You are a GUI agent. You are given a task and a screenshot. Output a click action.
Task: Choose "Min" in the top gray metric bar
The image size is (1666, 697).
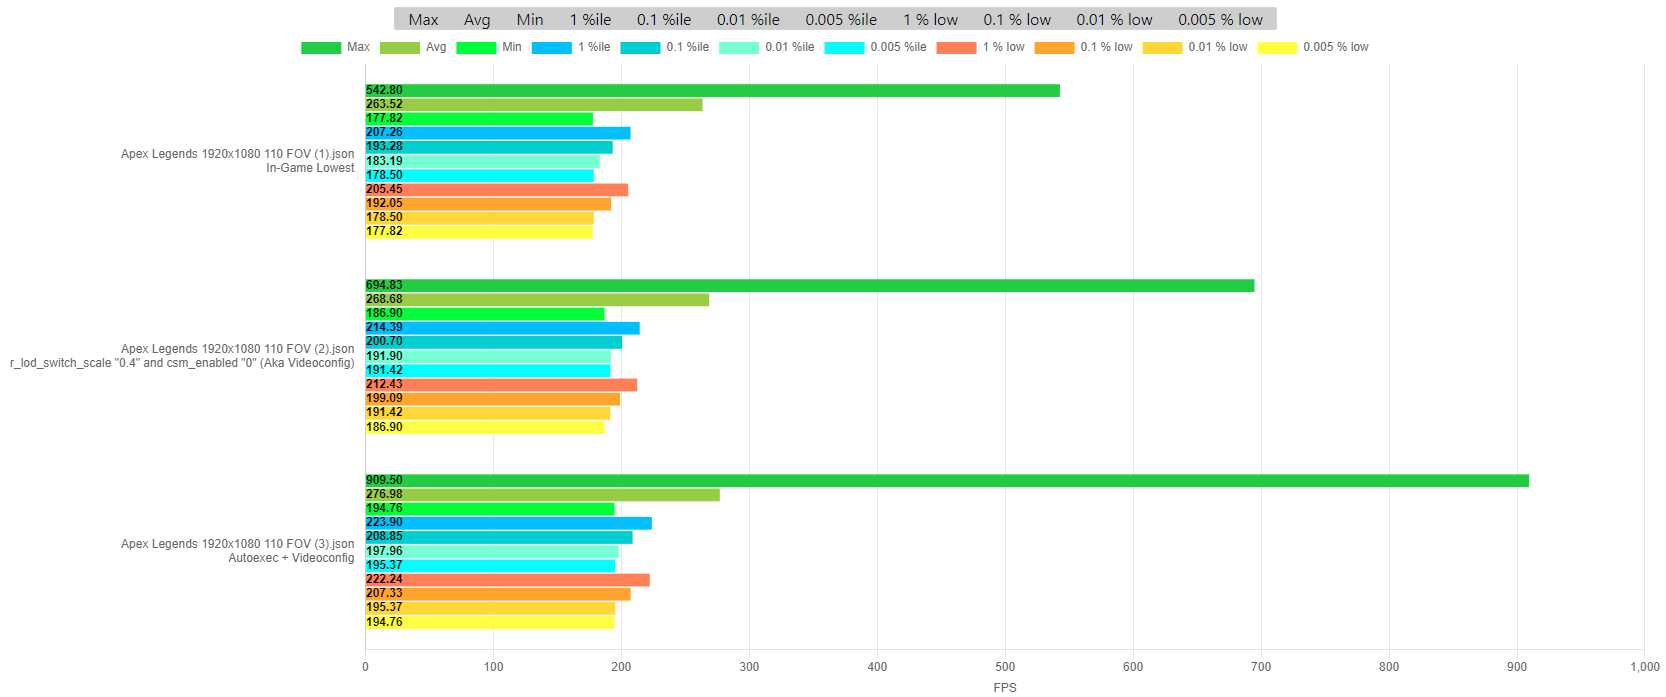(530, 20)
